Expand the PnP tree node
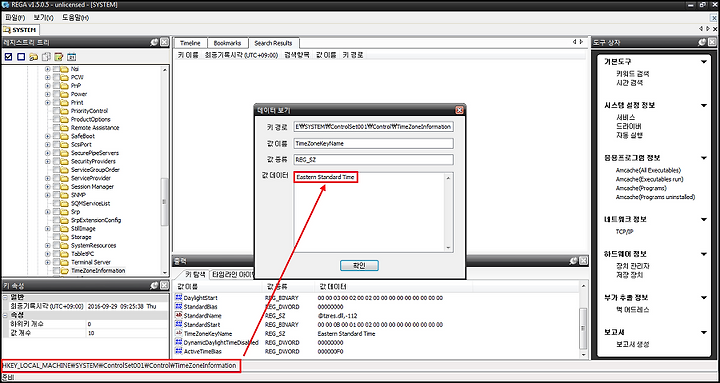720x383 pixels. point(48,85)
